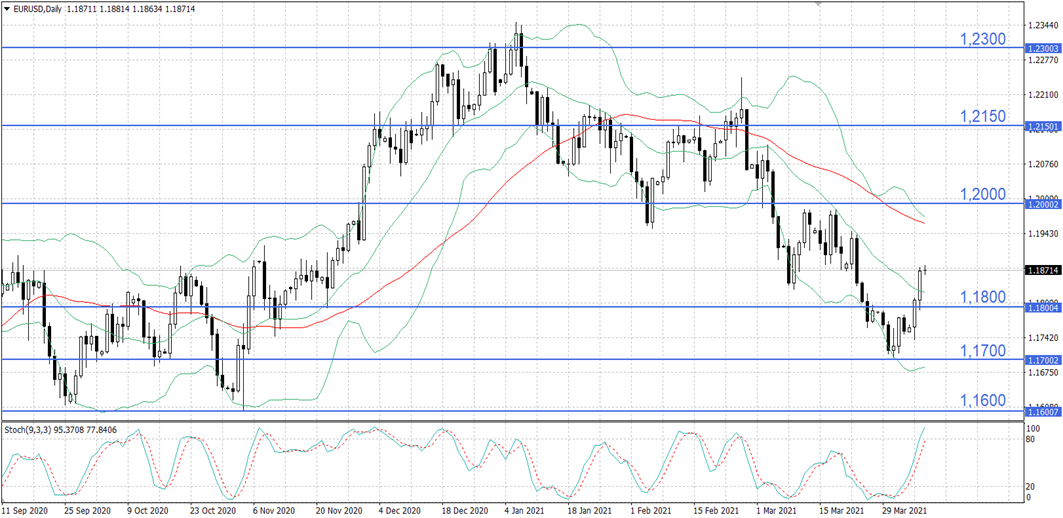
Task: Select the 1,1800 level text label
Action: [x=983, y=297]
